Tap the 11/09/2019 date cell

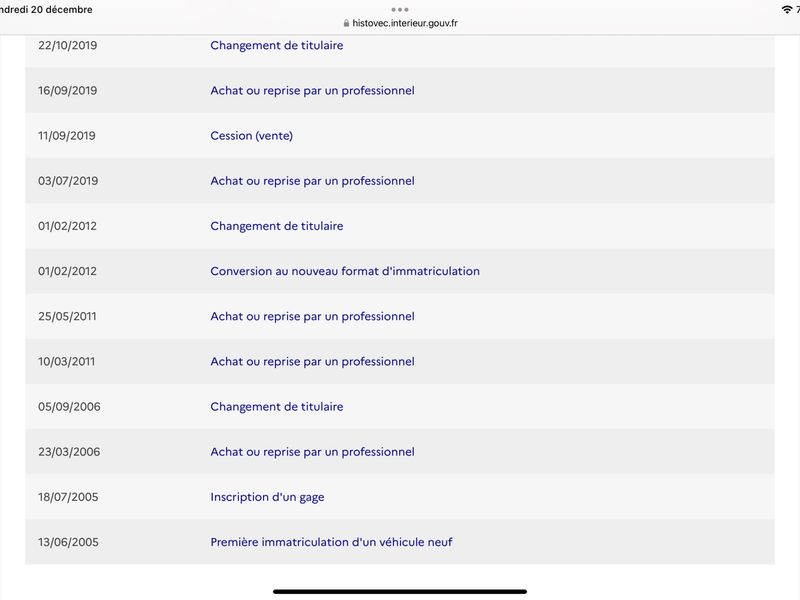tap(67, 136)
